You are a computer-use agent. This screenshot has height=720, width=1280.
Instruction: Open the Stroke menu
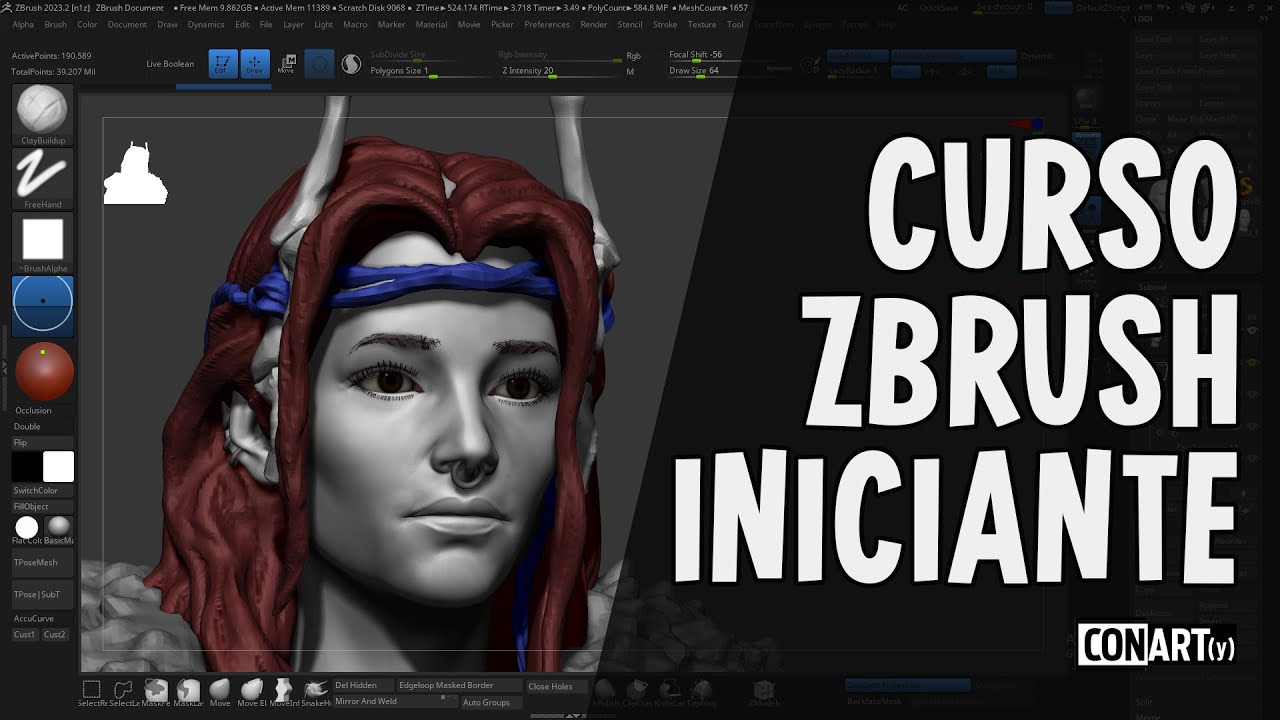point(665,24)
